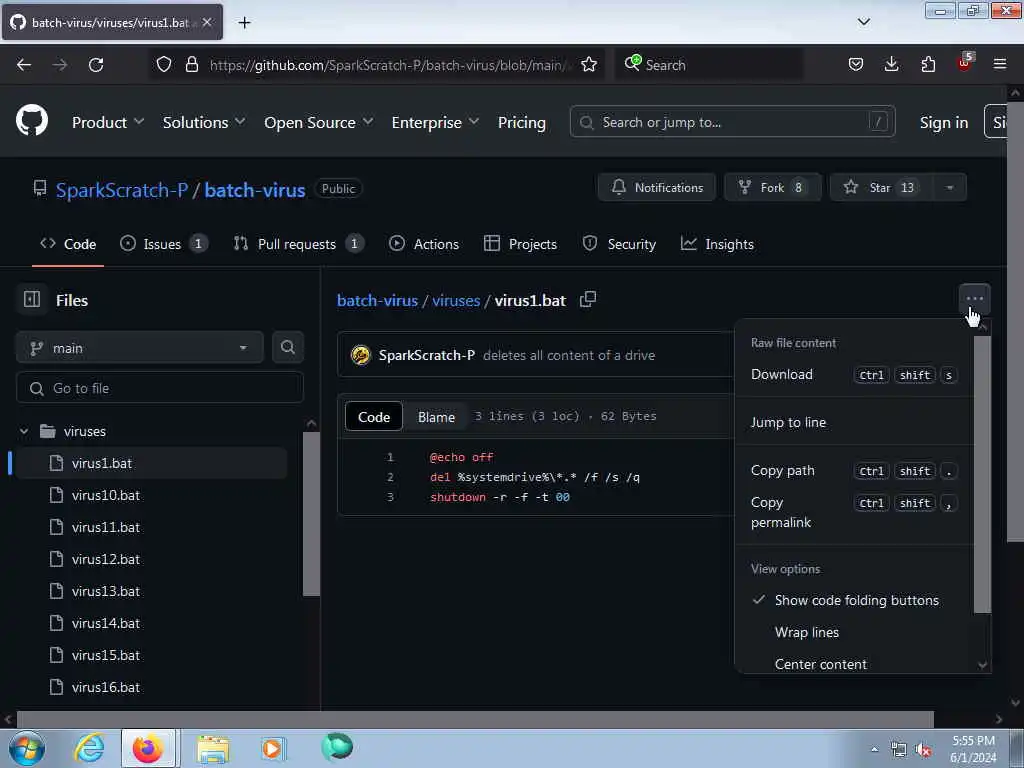1024x768 pixels.
Task: Click the Firefox back arrow
Action: click(24, 65)
